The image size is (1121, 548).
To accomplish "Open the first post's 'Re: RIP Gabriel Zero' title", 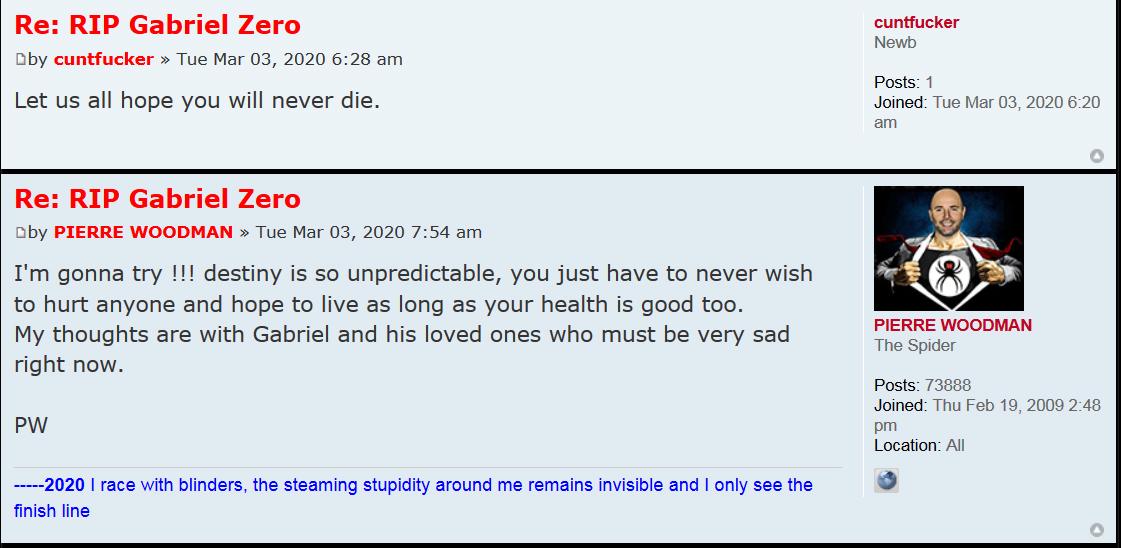I will pyautogui.click(x=157, y=25).
